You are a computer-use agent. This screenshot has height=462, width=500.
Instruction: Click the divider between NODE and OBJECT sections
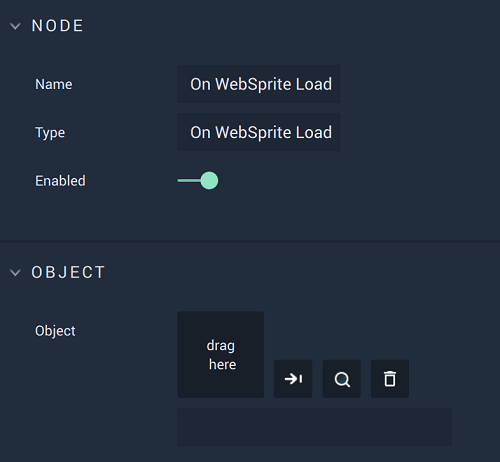coord(250,241)
